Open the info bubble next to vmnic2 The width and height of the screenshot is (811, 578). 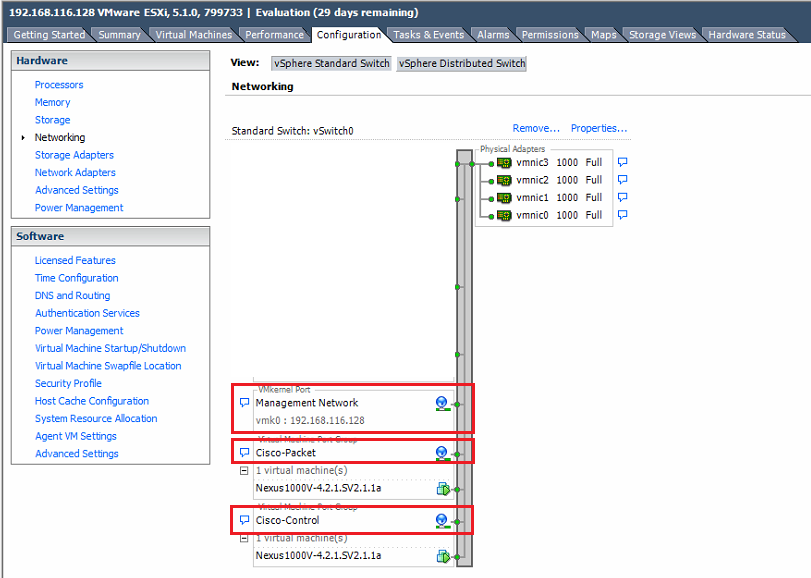click(x=623, y=180)
